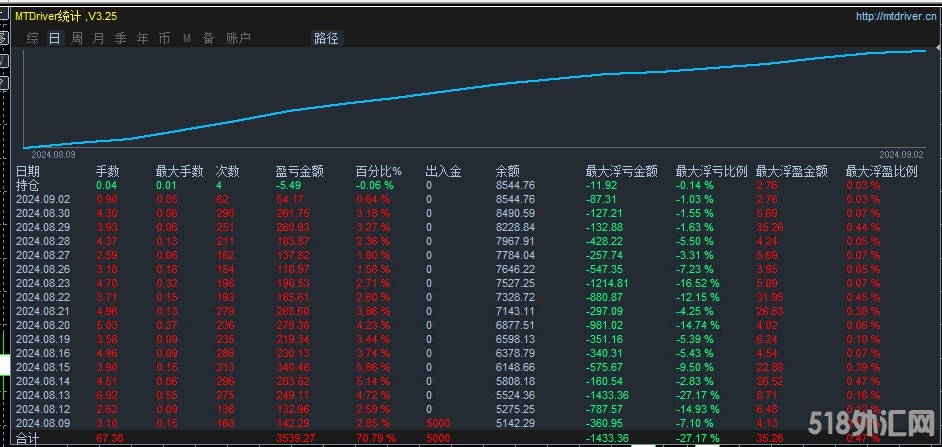This screenshot has width=942, height=447.
Task: Select the 2024.08.09 date row
Action: (x=43, y=424)
